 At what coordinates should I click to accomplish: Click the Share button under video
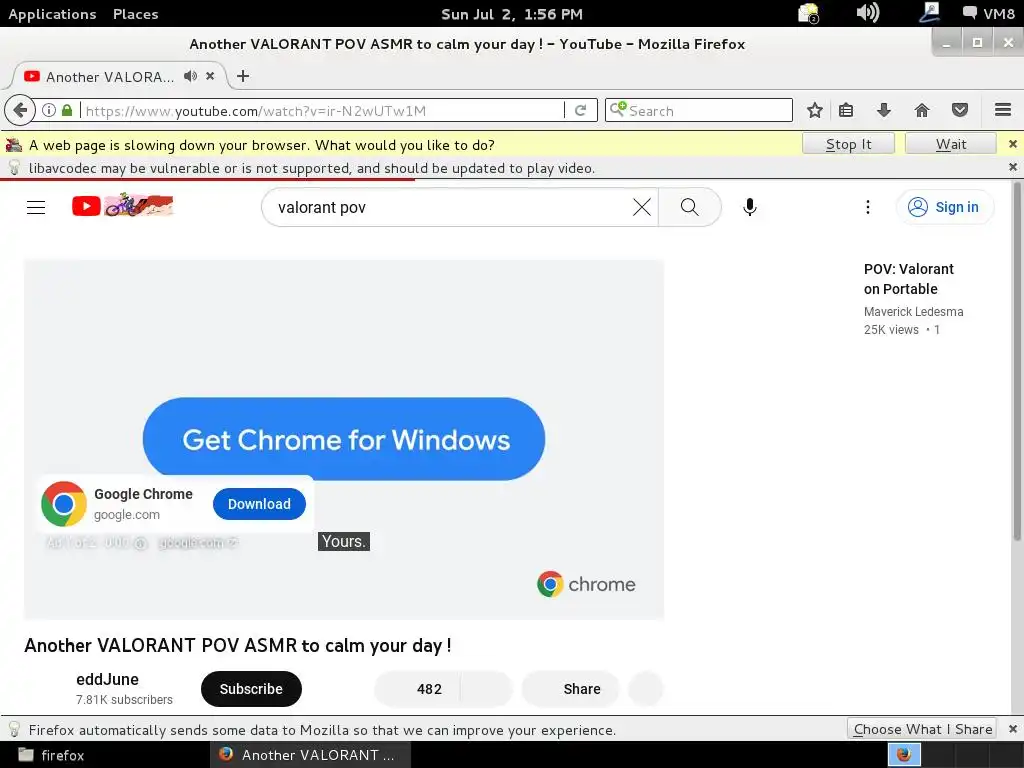pos(570,689)
